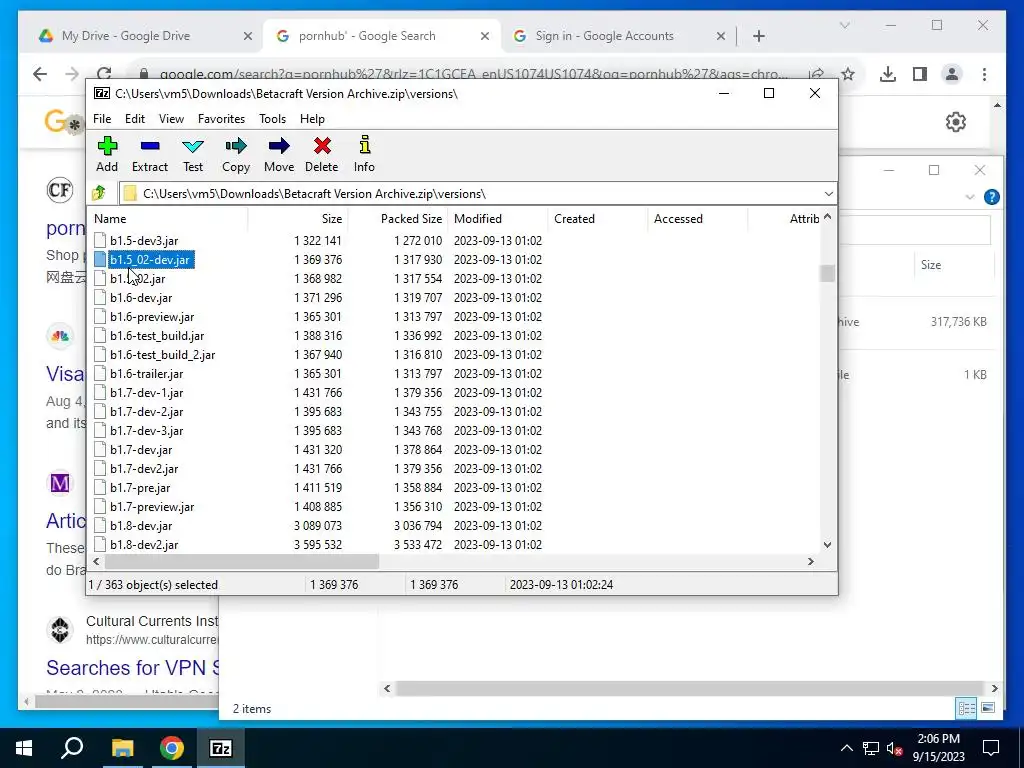The height and width of the screenshot is (768, 1024).
Task: Open File Explorer from the taskbar
Action: point(121,748)
